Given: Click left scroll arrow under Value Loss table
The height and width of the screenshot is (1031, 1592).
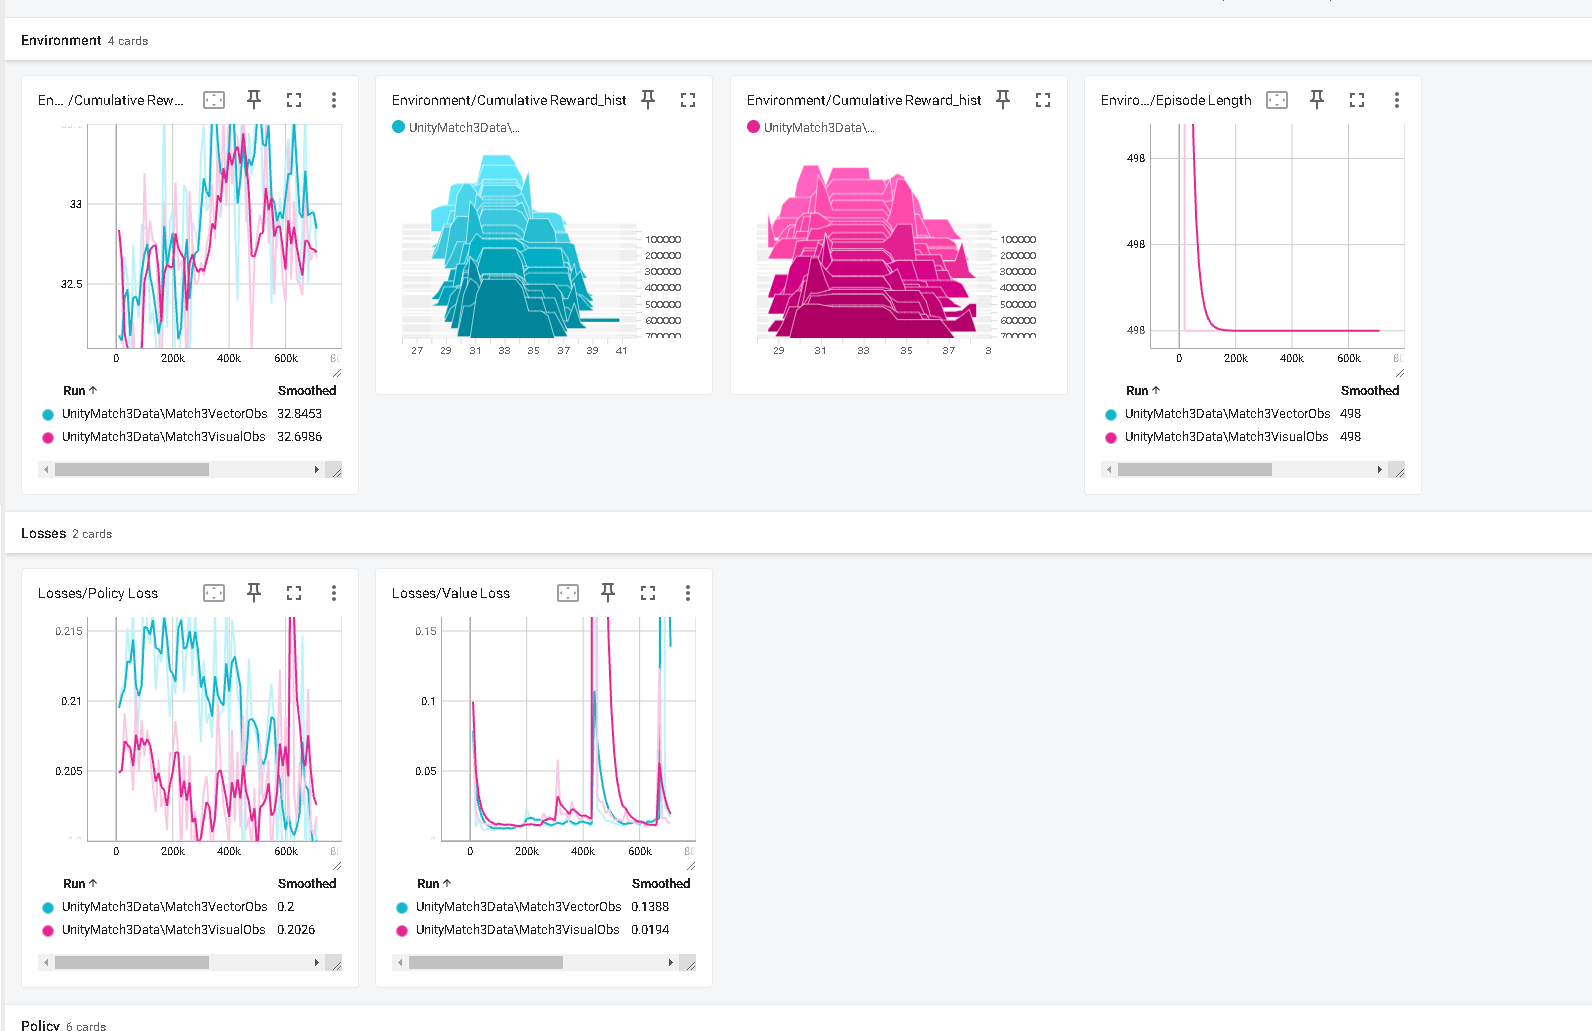Looking at the screenshot, I should pyautogui.click(x=400, y=963).
